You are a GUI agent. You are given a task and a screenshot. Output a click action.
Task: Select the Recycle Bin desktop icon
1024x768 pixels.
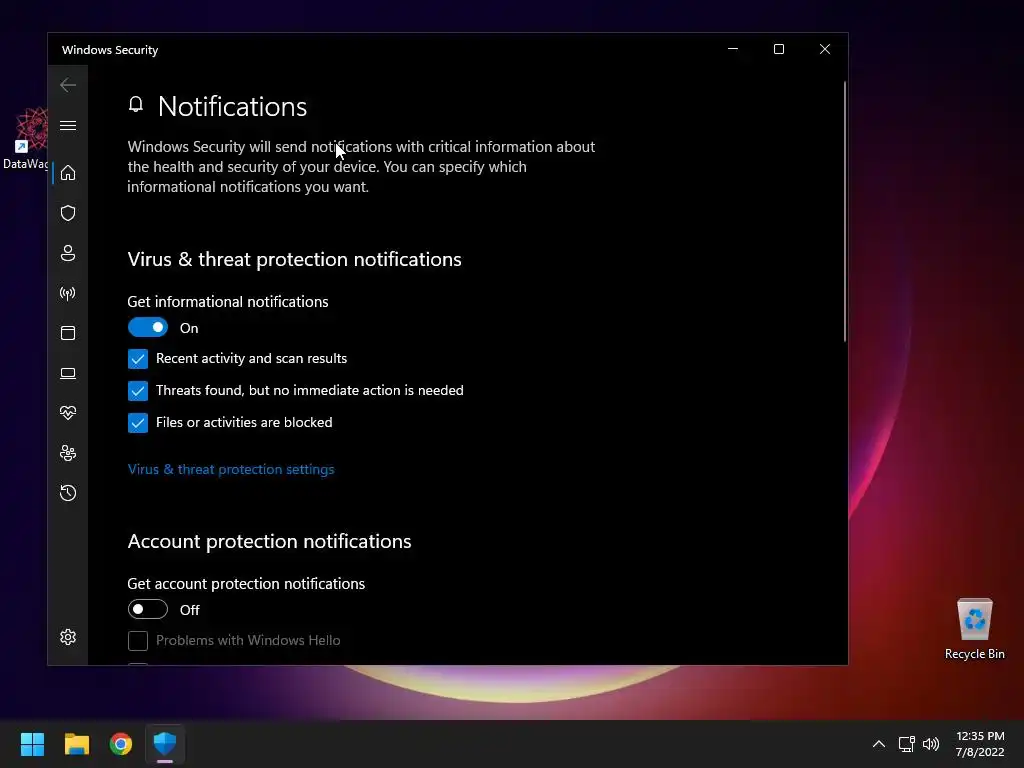tap(974, 628)
